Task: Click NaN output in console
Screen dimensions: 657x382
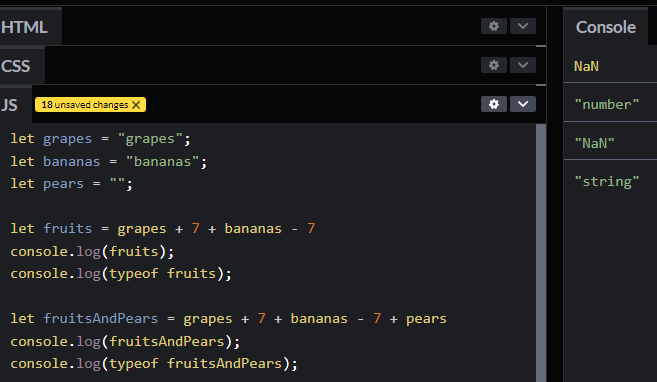Action: (x=586, y=66)
